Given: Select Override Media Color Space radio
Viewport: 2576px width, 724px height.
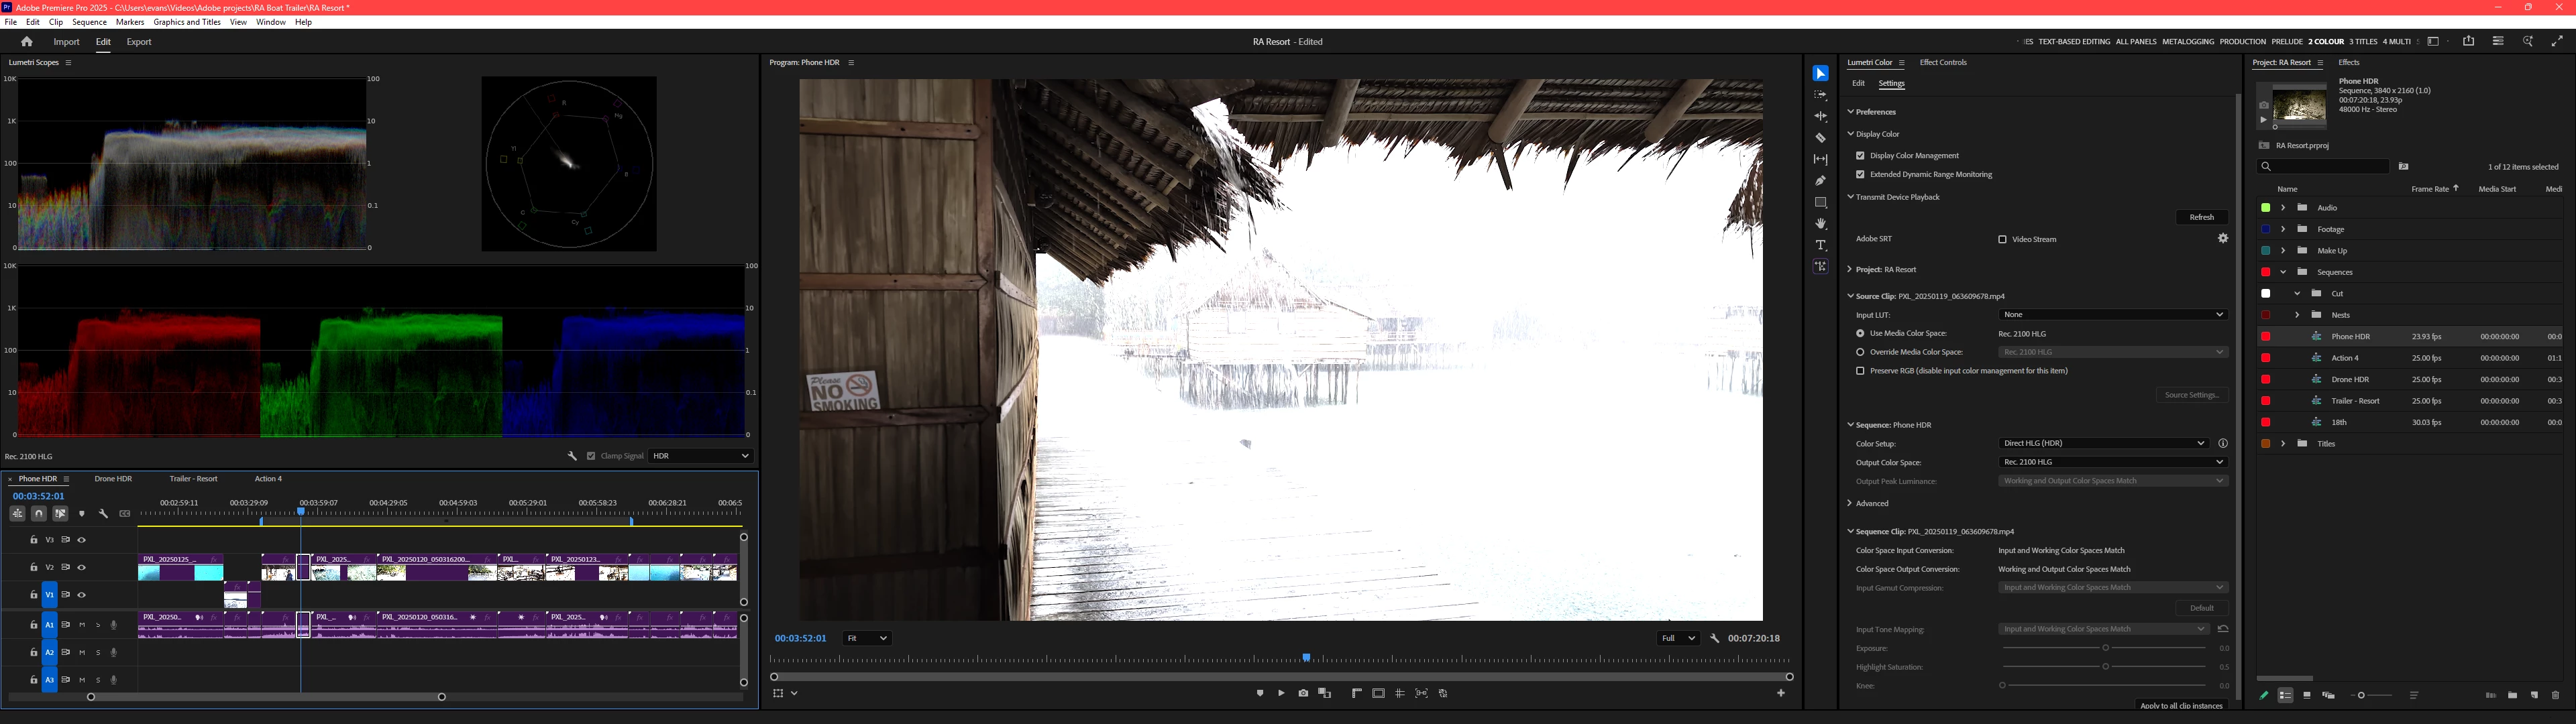Looking at the screenshot, I should coord(1860,352).
